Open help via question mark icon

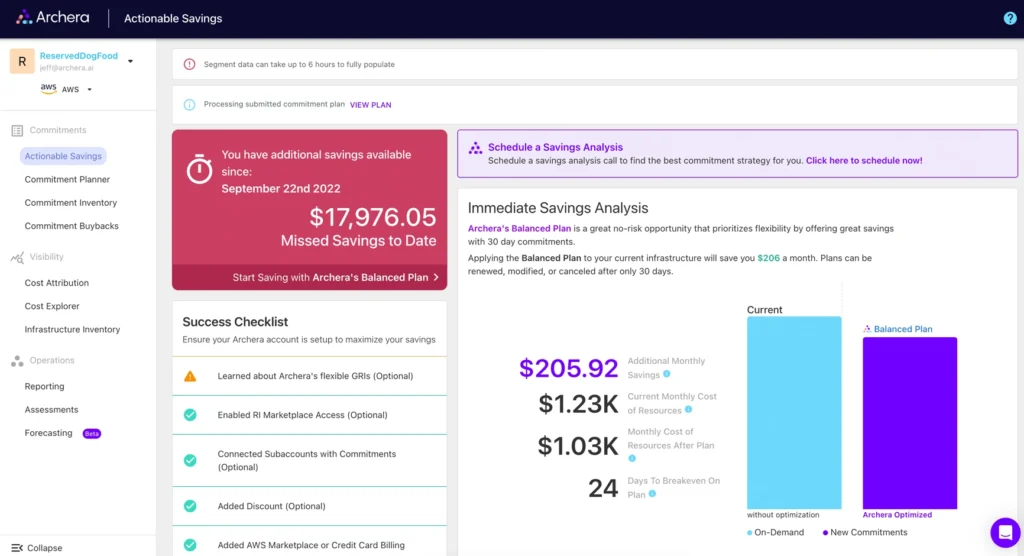click(1010, 18)
